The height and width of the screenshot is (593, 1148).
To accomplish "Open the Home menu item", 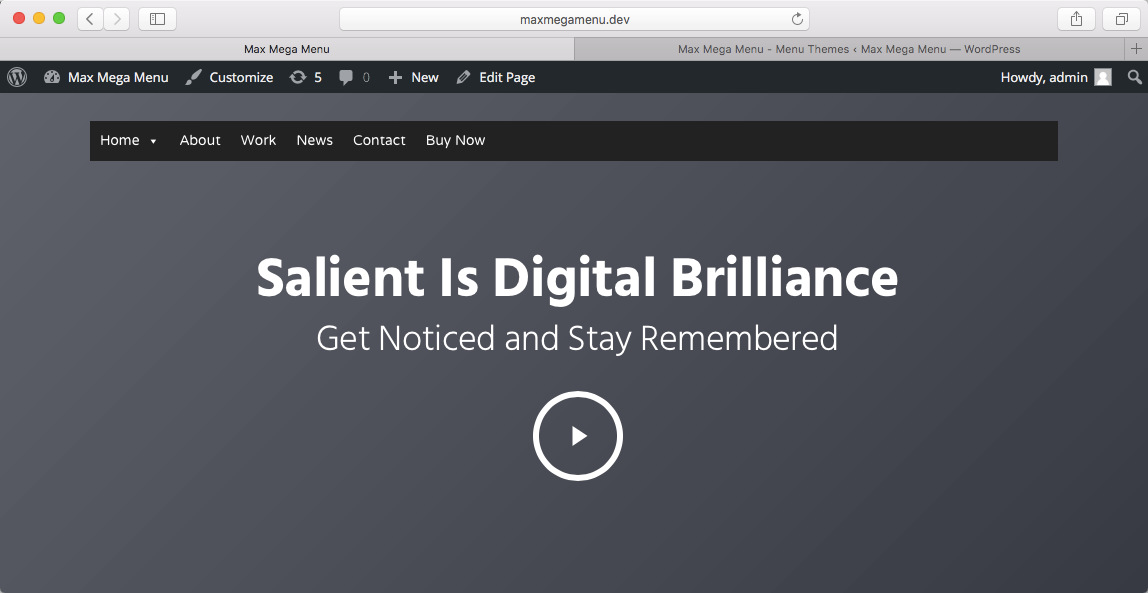I will click(x=120, y=140).
